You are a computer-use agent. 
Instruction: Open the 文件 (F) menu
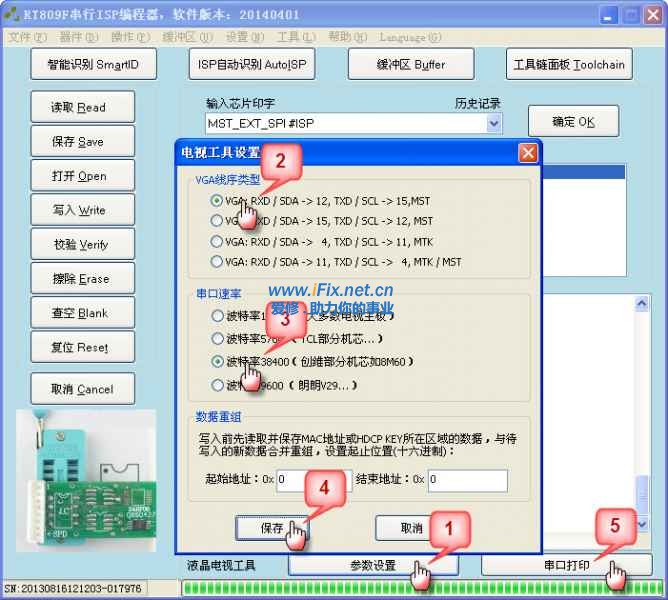tap(27, 37)
